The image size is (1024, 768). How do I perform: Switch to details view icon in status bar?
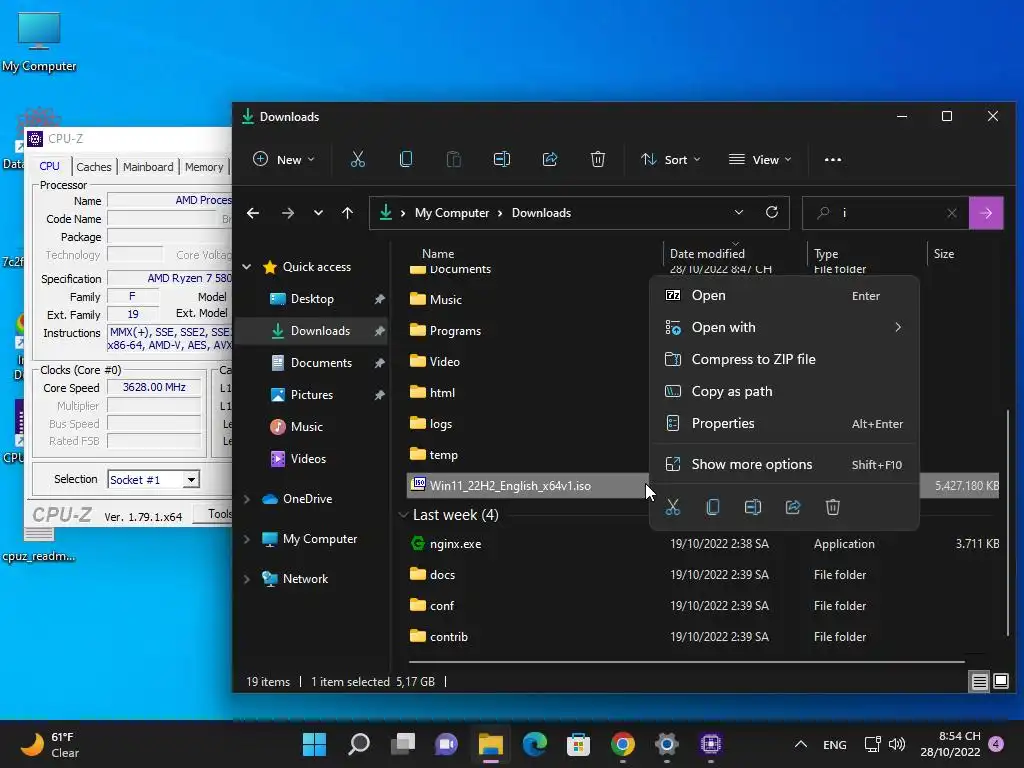[980, 682]
